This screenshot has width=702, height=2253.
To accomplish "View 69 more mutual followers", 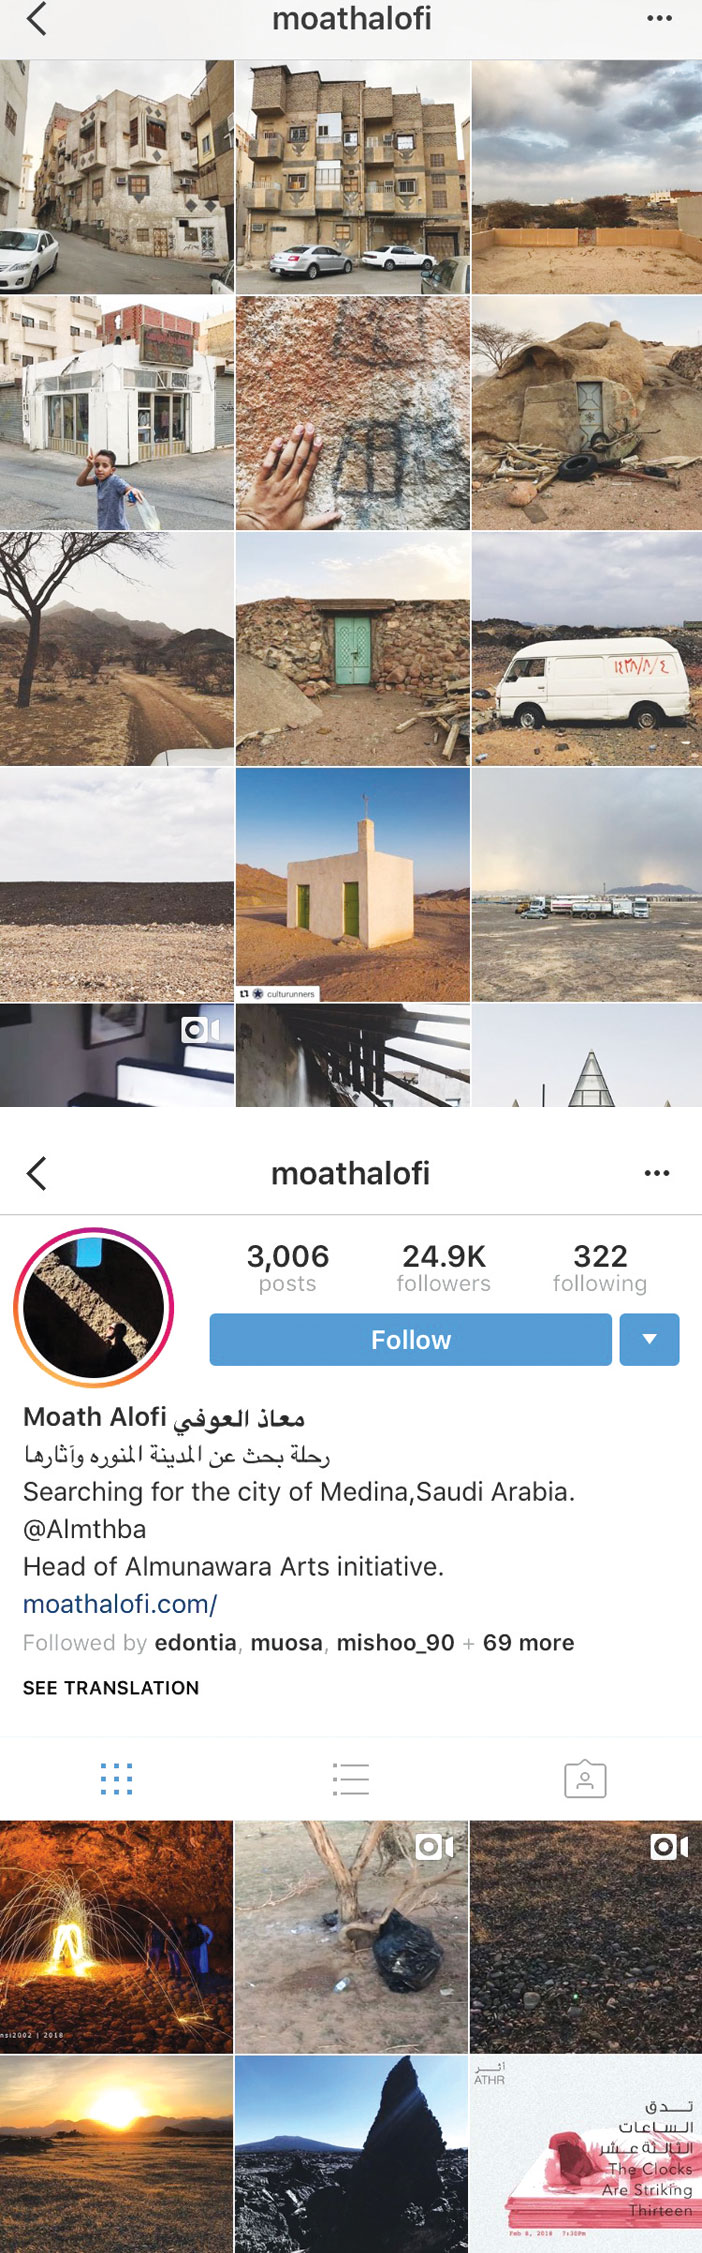I will pos(528,1643).
